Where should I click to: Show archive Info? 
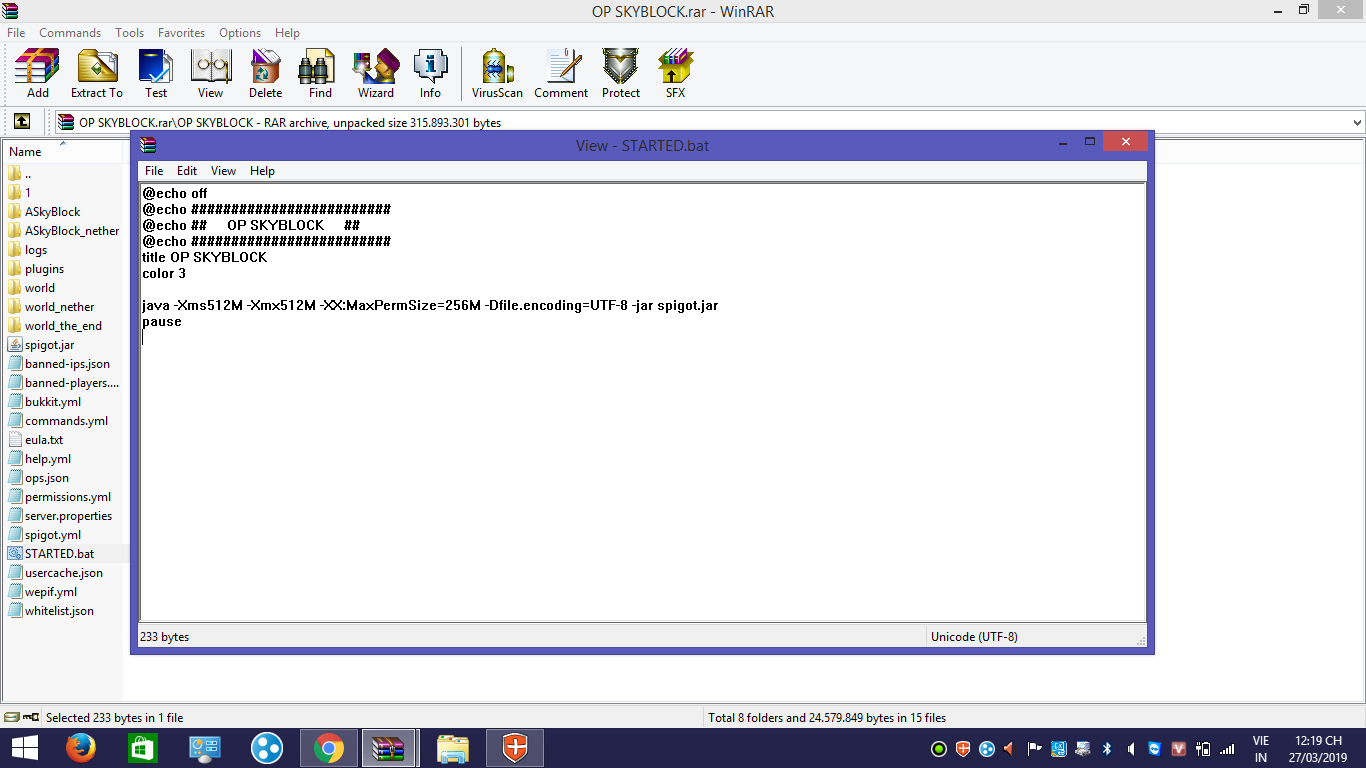430,74
